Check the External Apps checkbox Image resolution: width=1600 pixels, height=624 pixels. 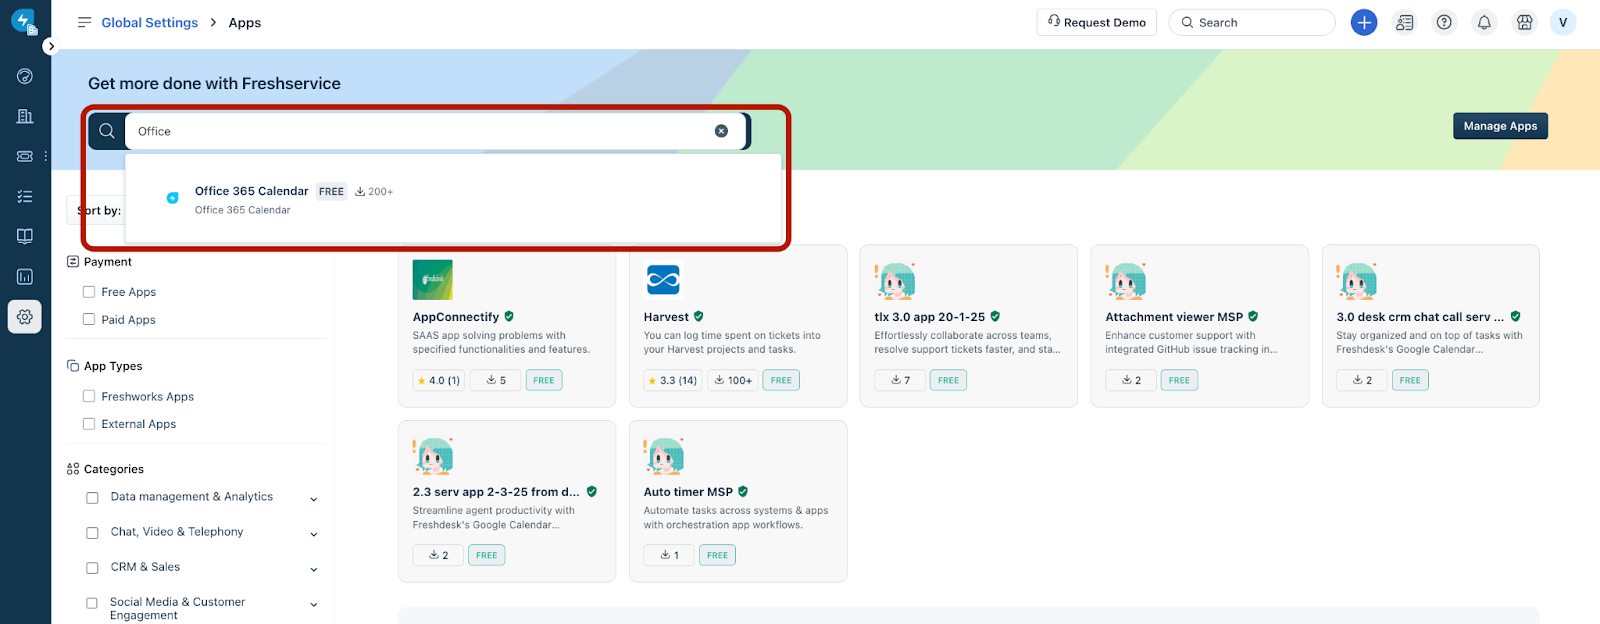pyautogui.click(x=89, y=424)
